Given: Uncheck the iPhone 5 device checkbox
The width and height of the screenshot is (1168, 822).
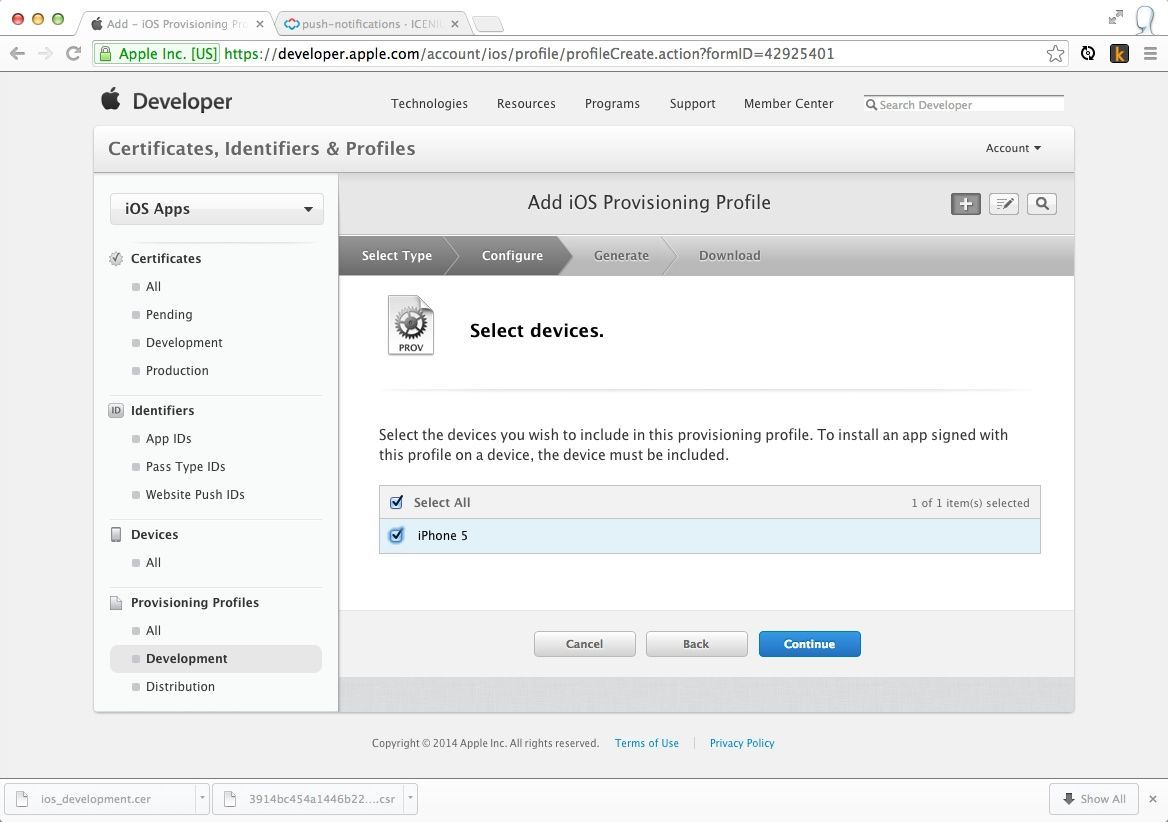Looking at the screenshot, I should click(x=396, y=535).
